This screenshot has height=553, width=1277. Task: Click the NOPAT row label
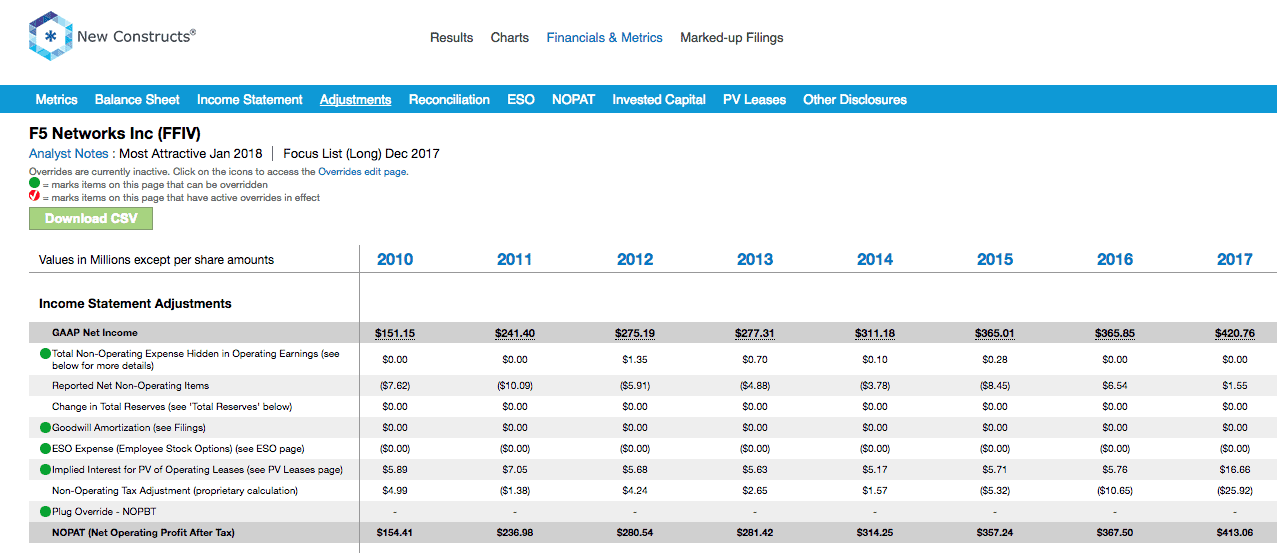point(143,533)
